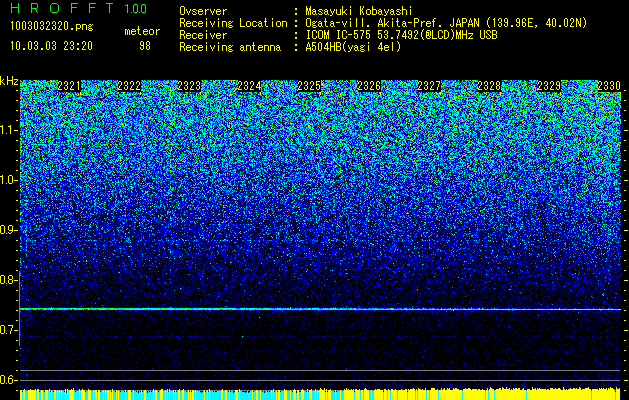Click the 0.6 kHz axis label
The width and height of the screenshot is (629, 400).
7,380
